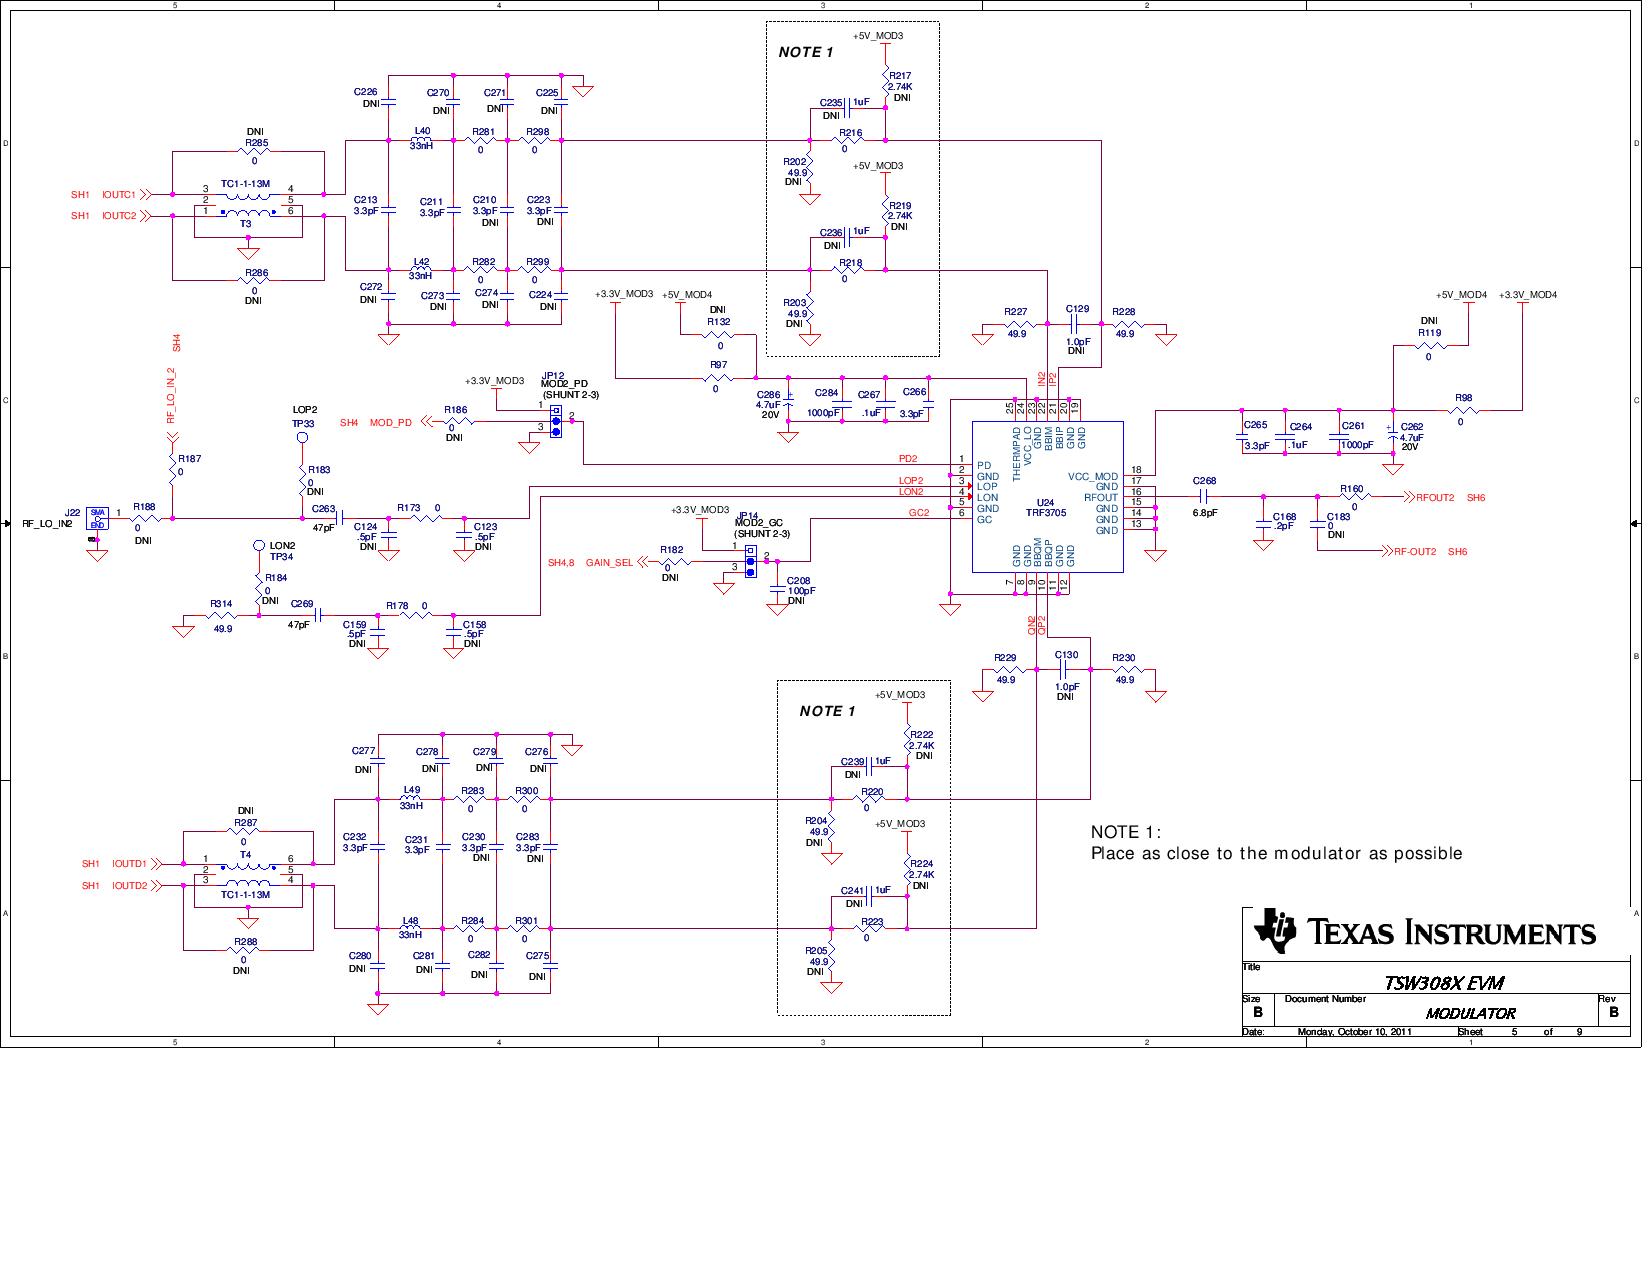Screen dimensions: 1650x1275
Task: Click the R98 resistor near +3.3V_MOD4
Action: pyautogui.click(x=1463, y=411)
